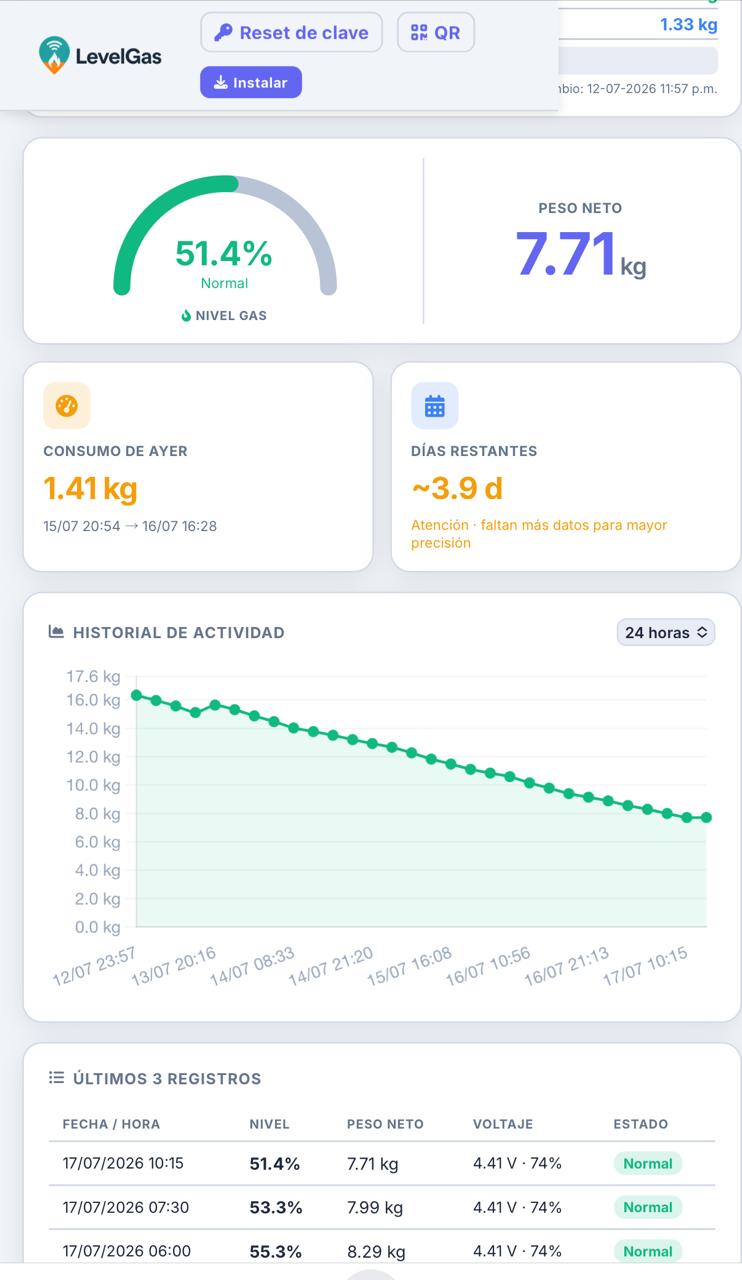
Task: Click the Atención faltan más datos warning text
Action: coord(539,534)
